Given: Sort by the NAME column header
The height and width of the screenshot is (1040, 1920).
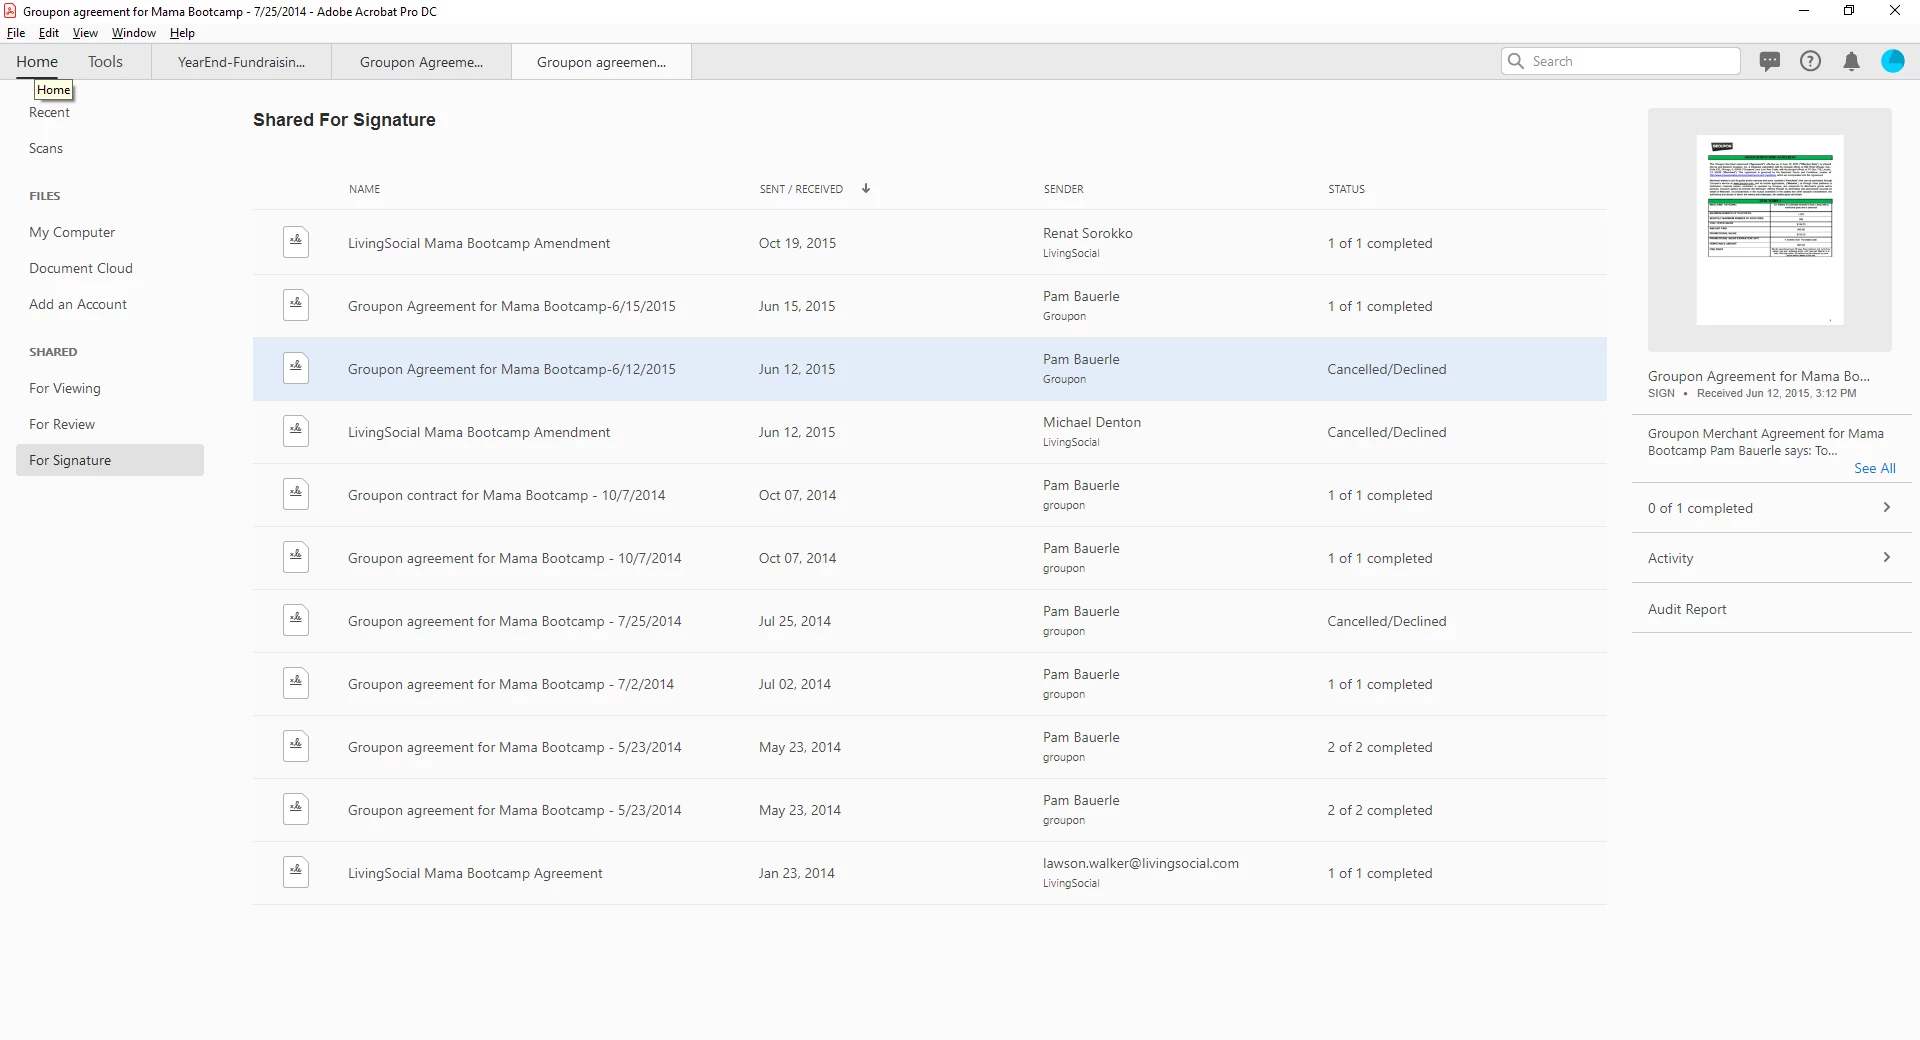Looking at the screenshot, I should 365,189.
